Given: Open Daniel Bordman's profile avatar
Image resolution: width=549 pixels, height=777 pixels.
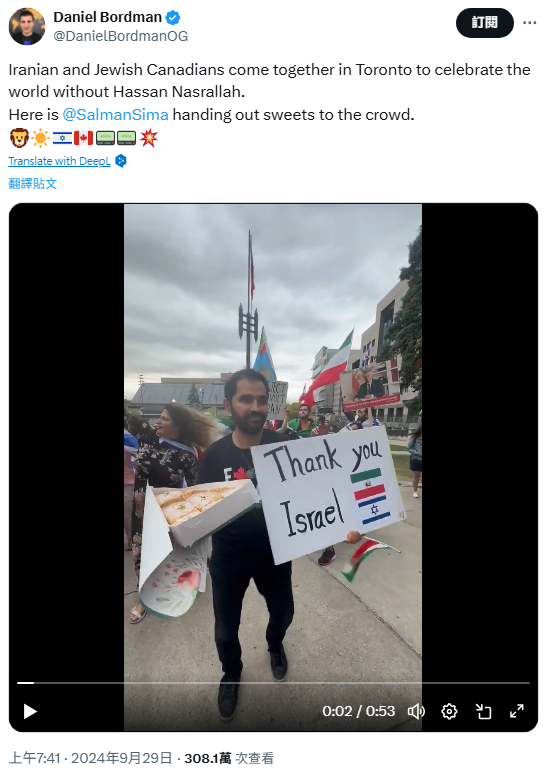Looking at the screenshot, I should pos(27,27).
